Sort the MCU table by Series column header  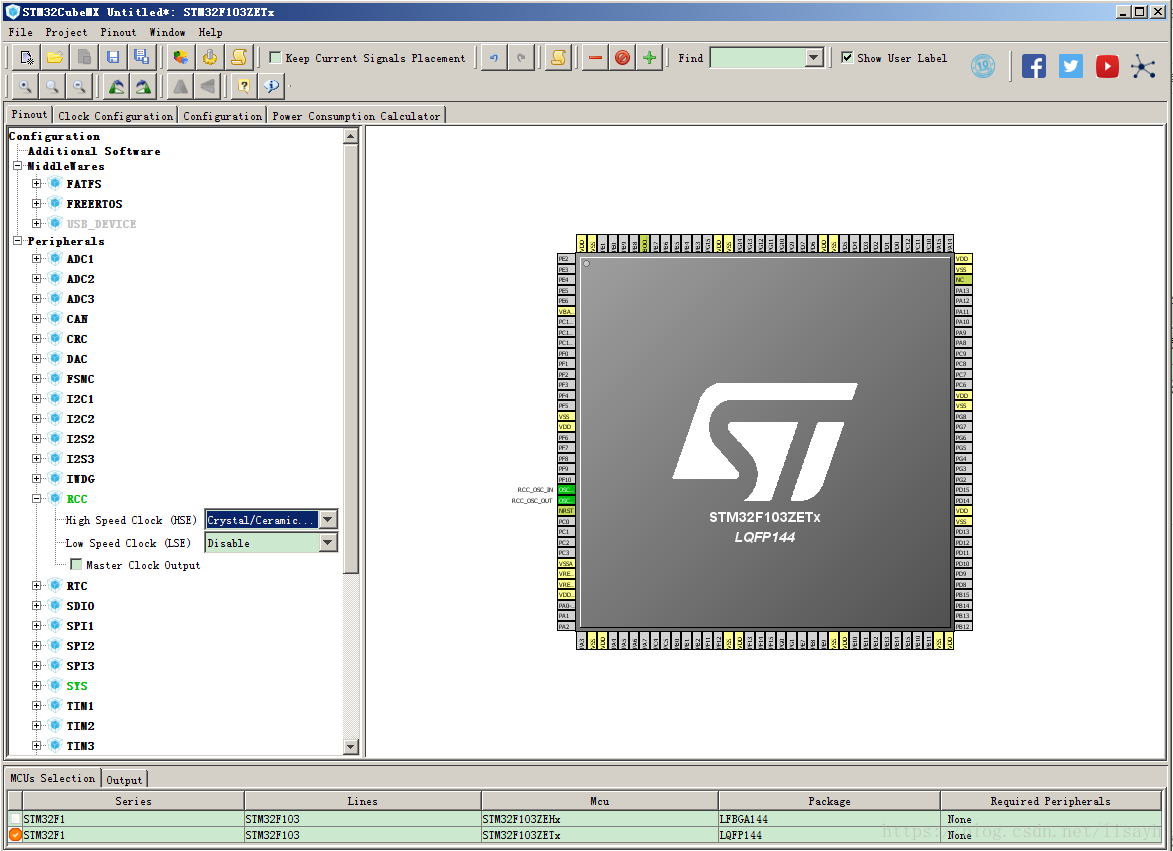coord(133,801)
